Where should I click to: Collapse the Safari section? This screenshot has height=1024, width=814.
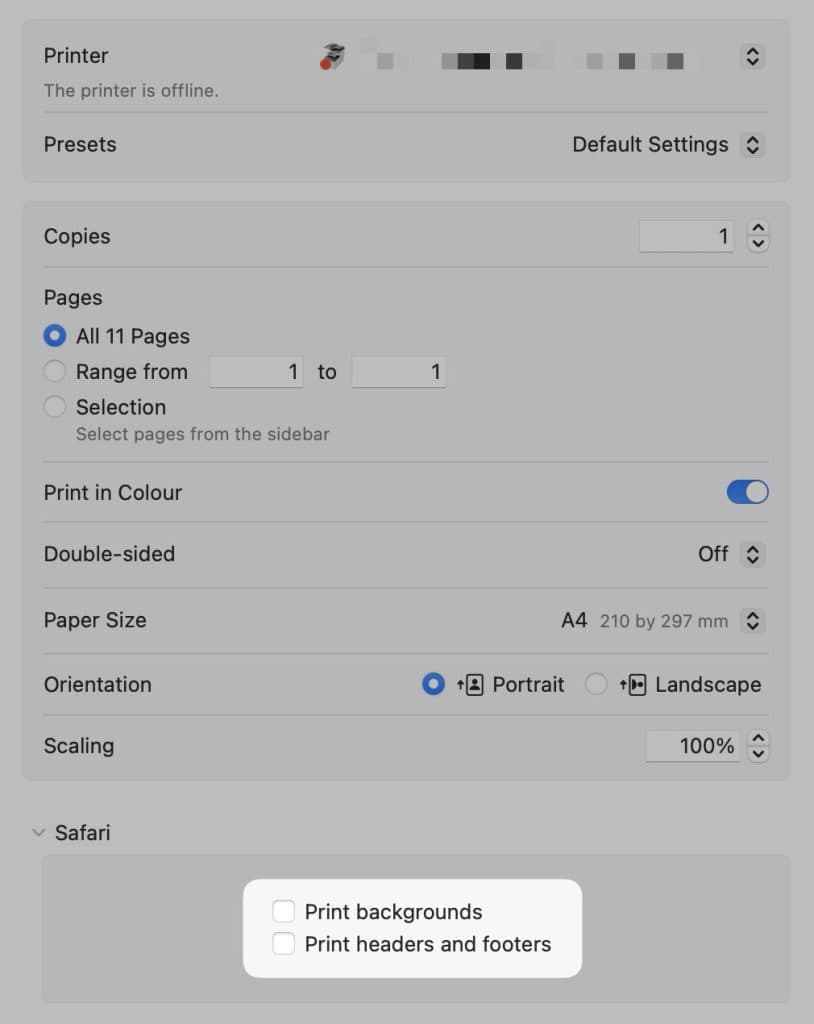coord(39,832)
